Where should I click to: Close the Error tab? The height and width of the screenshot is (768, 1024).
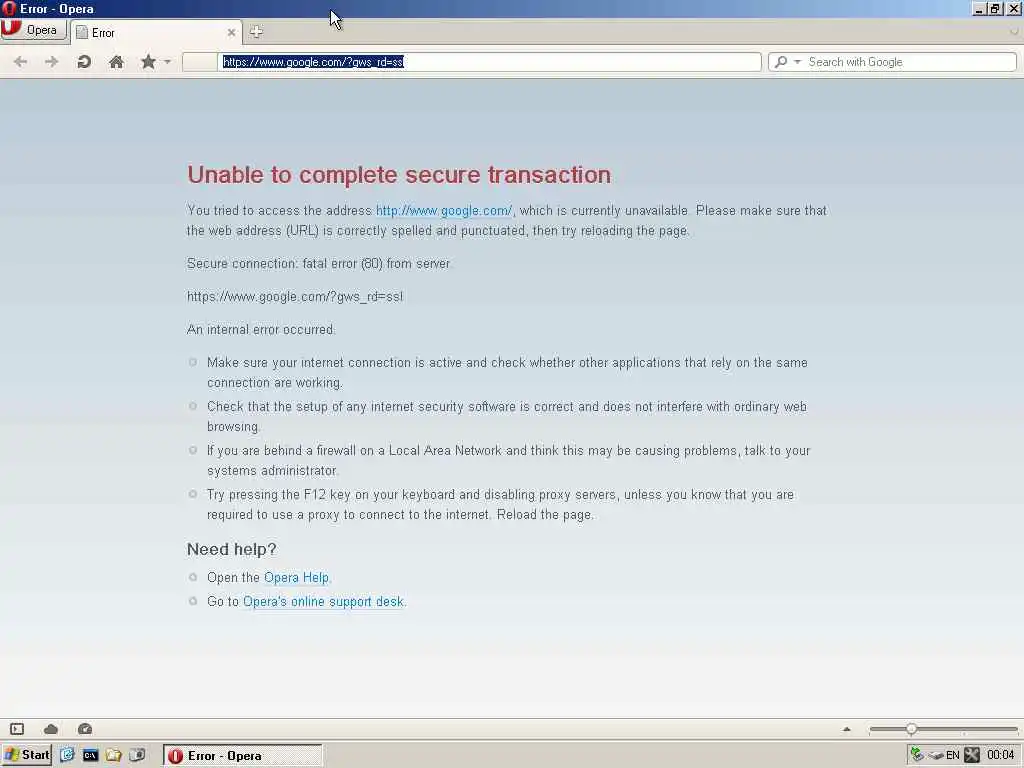[x=231, y=33]
